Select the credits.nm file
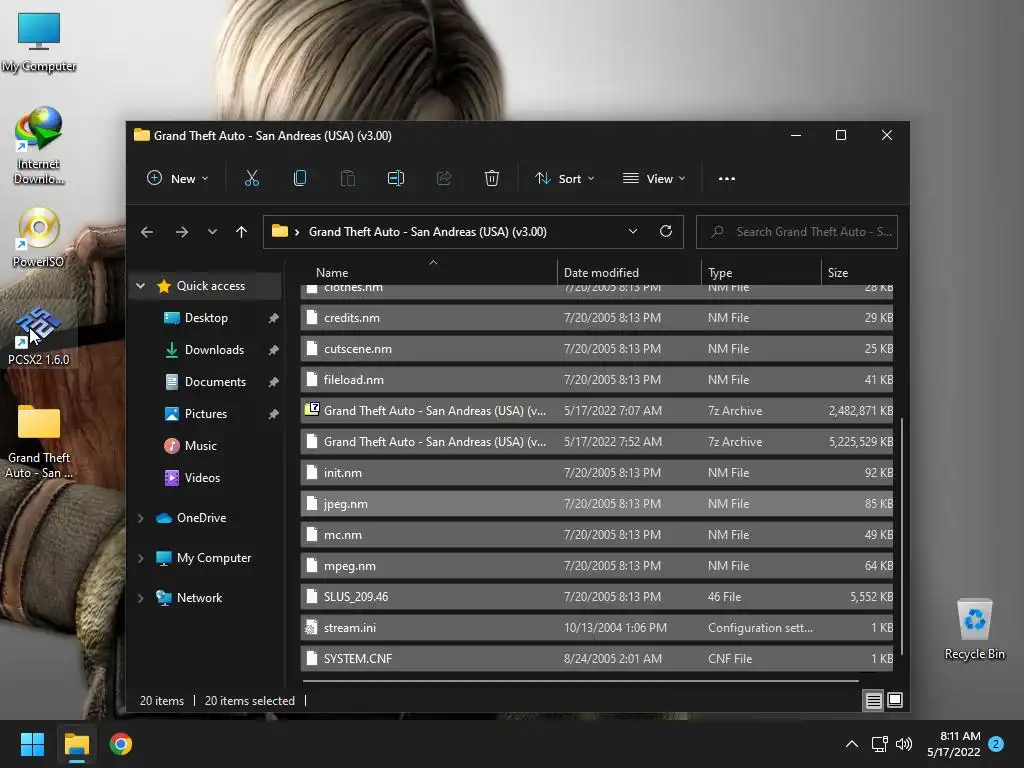This screenshot has height=768, width=1024. point(596,318)
